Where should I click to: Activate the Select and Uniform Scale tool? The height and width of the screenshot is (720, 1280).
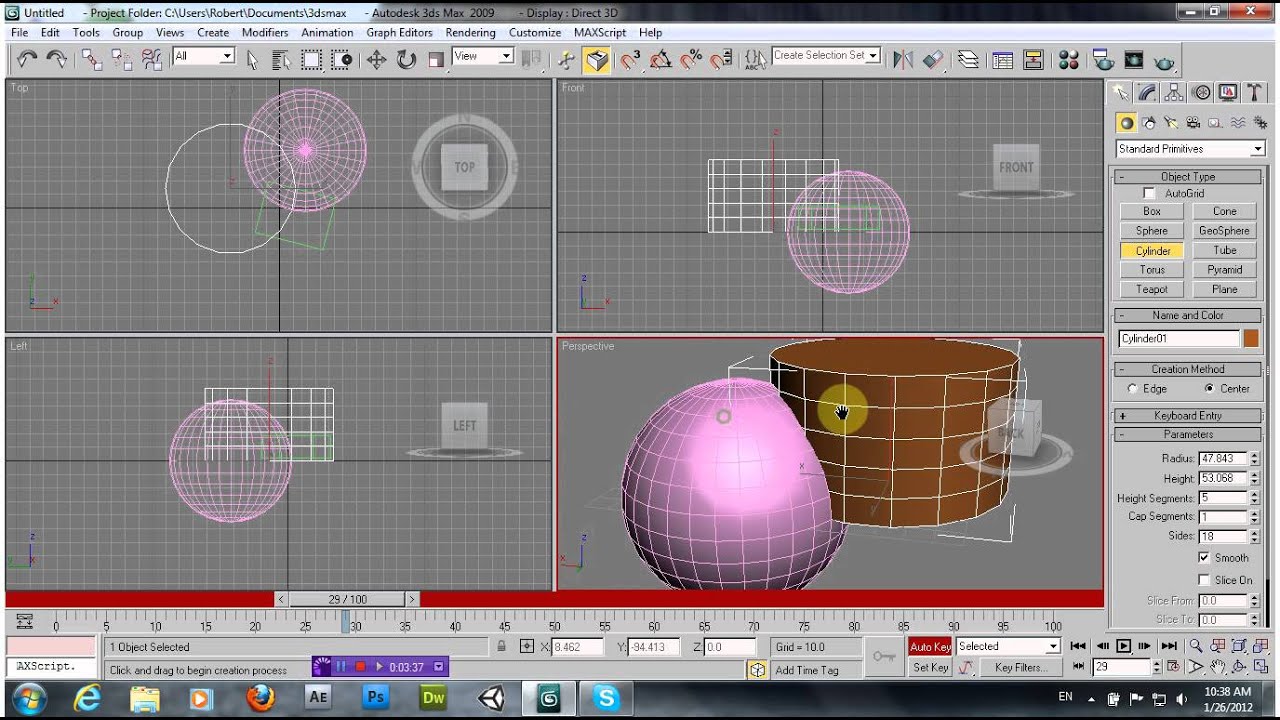pyautogui.click(x=436, y=59)
